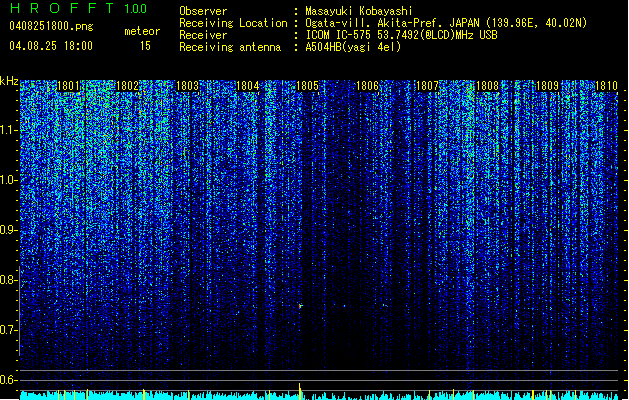The height and width of the screenshot is (400, 629).
Task: Click the 1.1 kHz axis label
Action: (x=9, y=130)
